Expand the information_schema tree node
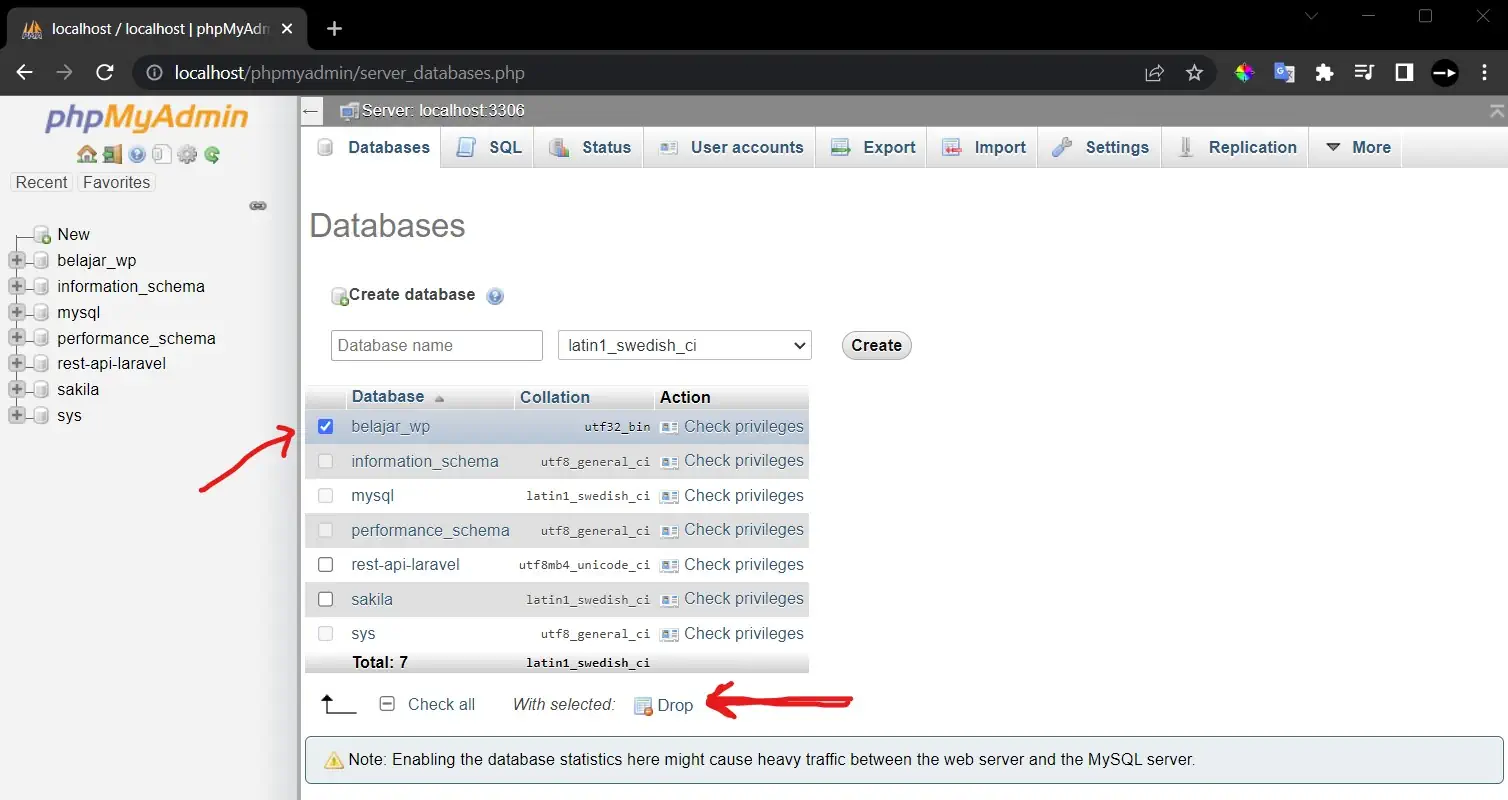The width and height of the screenshot is (1508, 800). tap(16, 287)
